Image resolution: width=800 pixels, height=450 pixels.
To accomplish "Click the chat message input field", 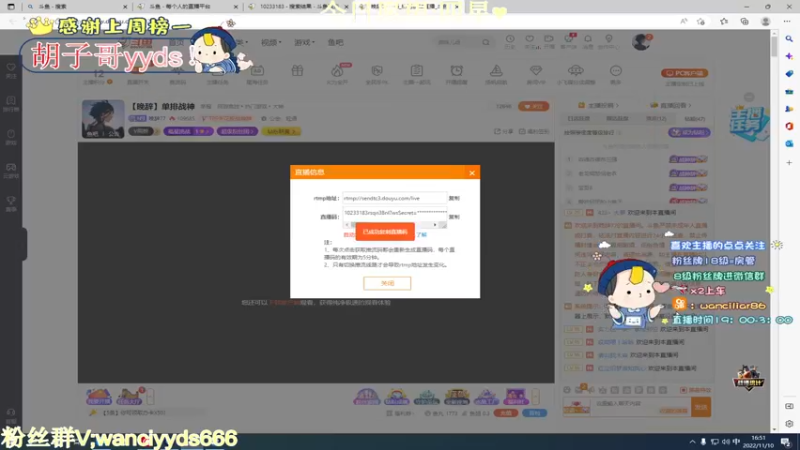I will pyautogui.click(x=640, y=407).
